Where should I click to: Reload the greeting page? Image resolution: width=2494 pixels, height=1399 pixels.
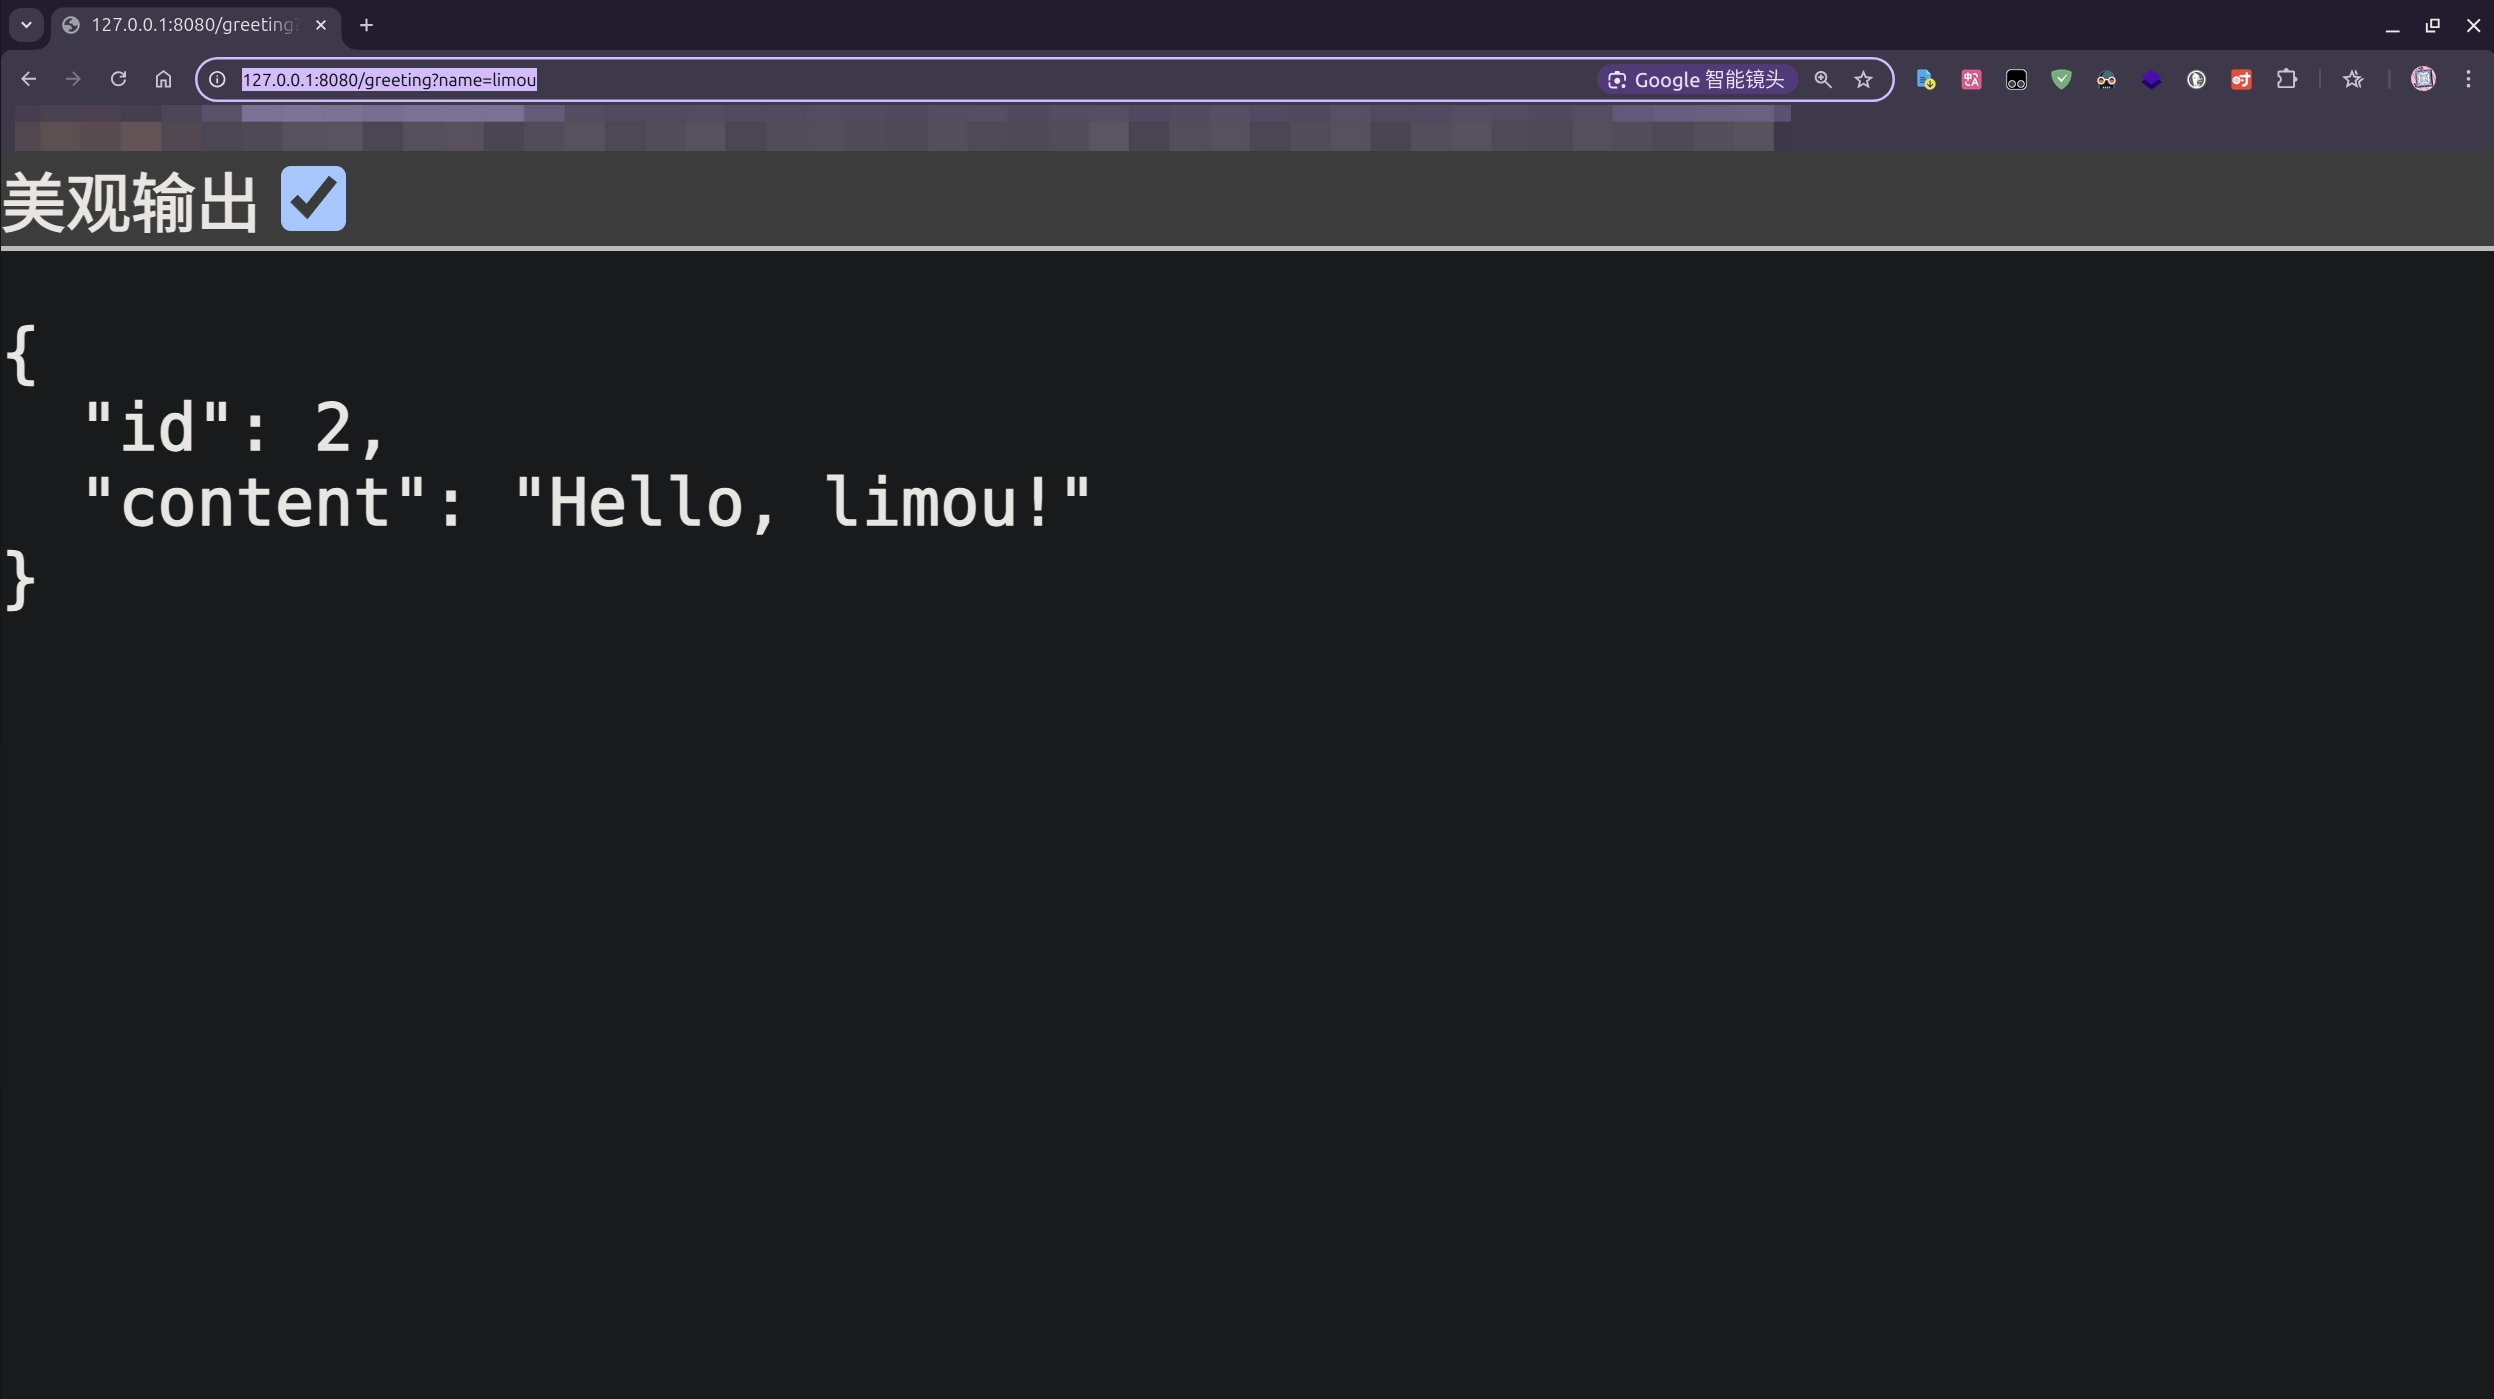pyautogui.click(x=118, y=79)
